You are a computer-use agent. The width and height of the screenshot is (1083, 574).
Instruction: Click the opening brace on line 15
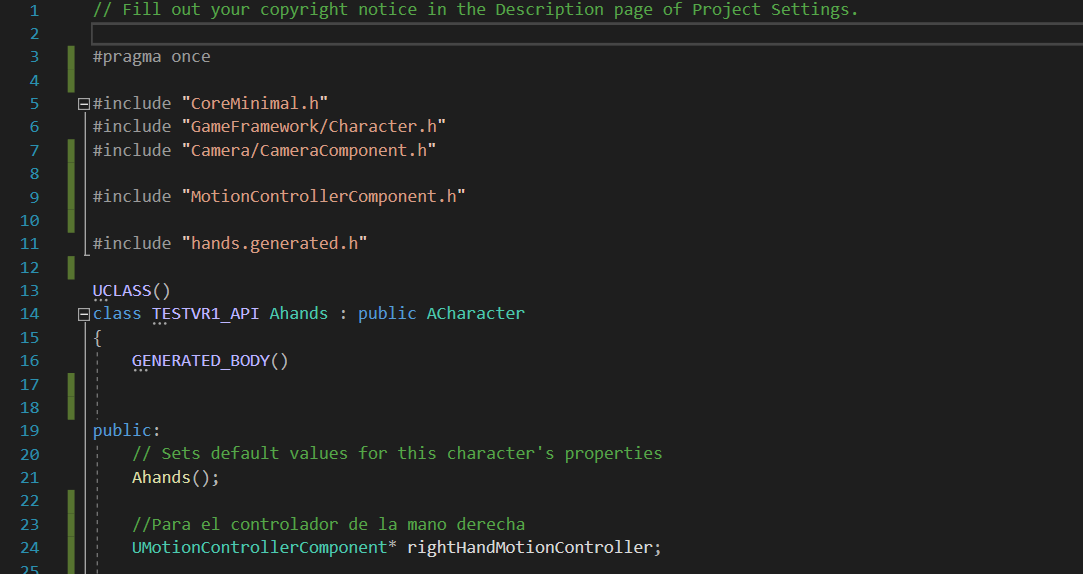coord(97,337)
